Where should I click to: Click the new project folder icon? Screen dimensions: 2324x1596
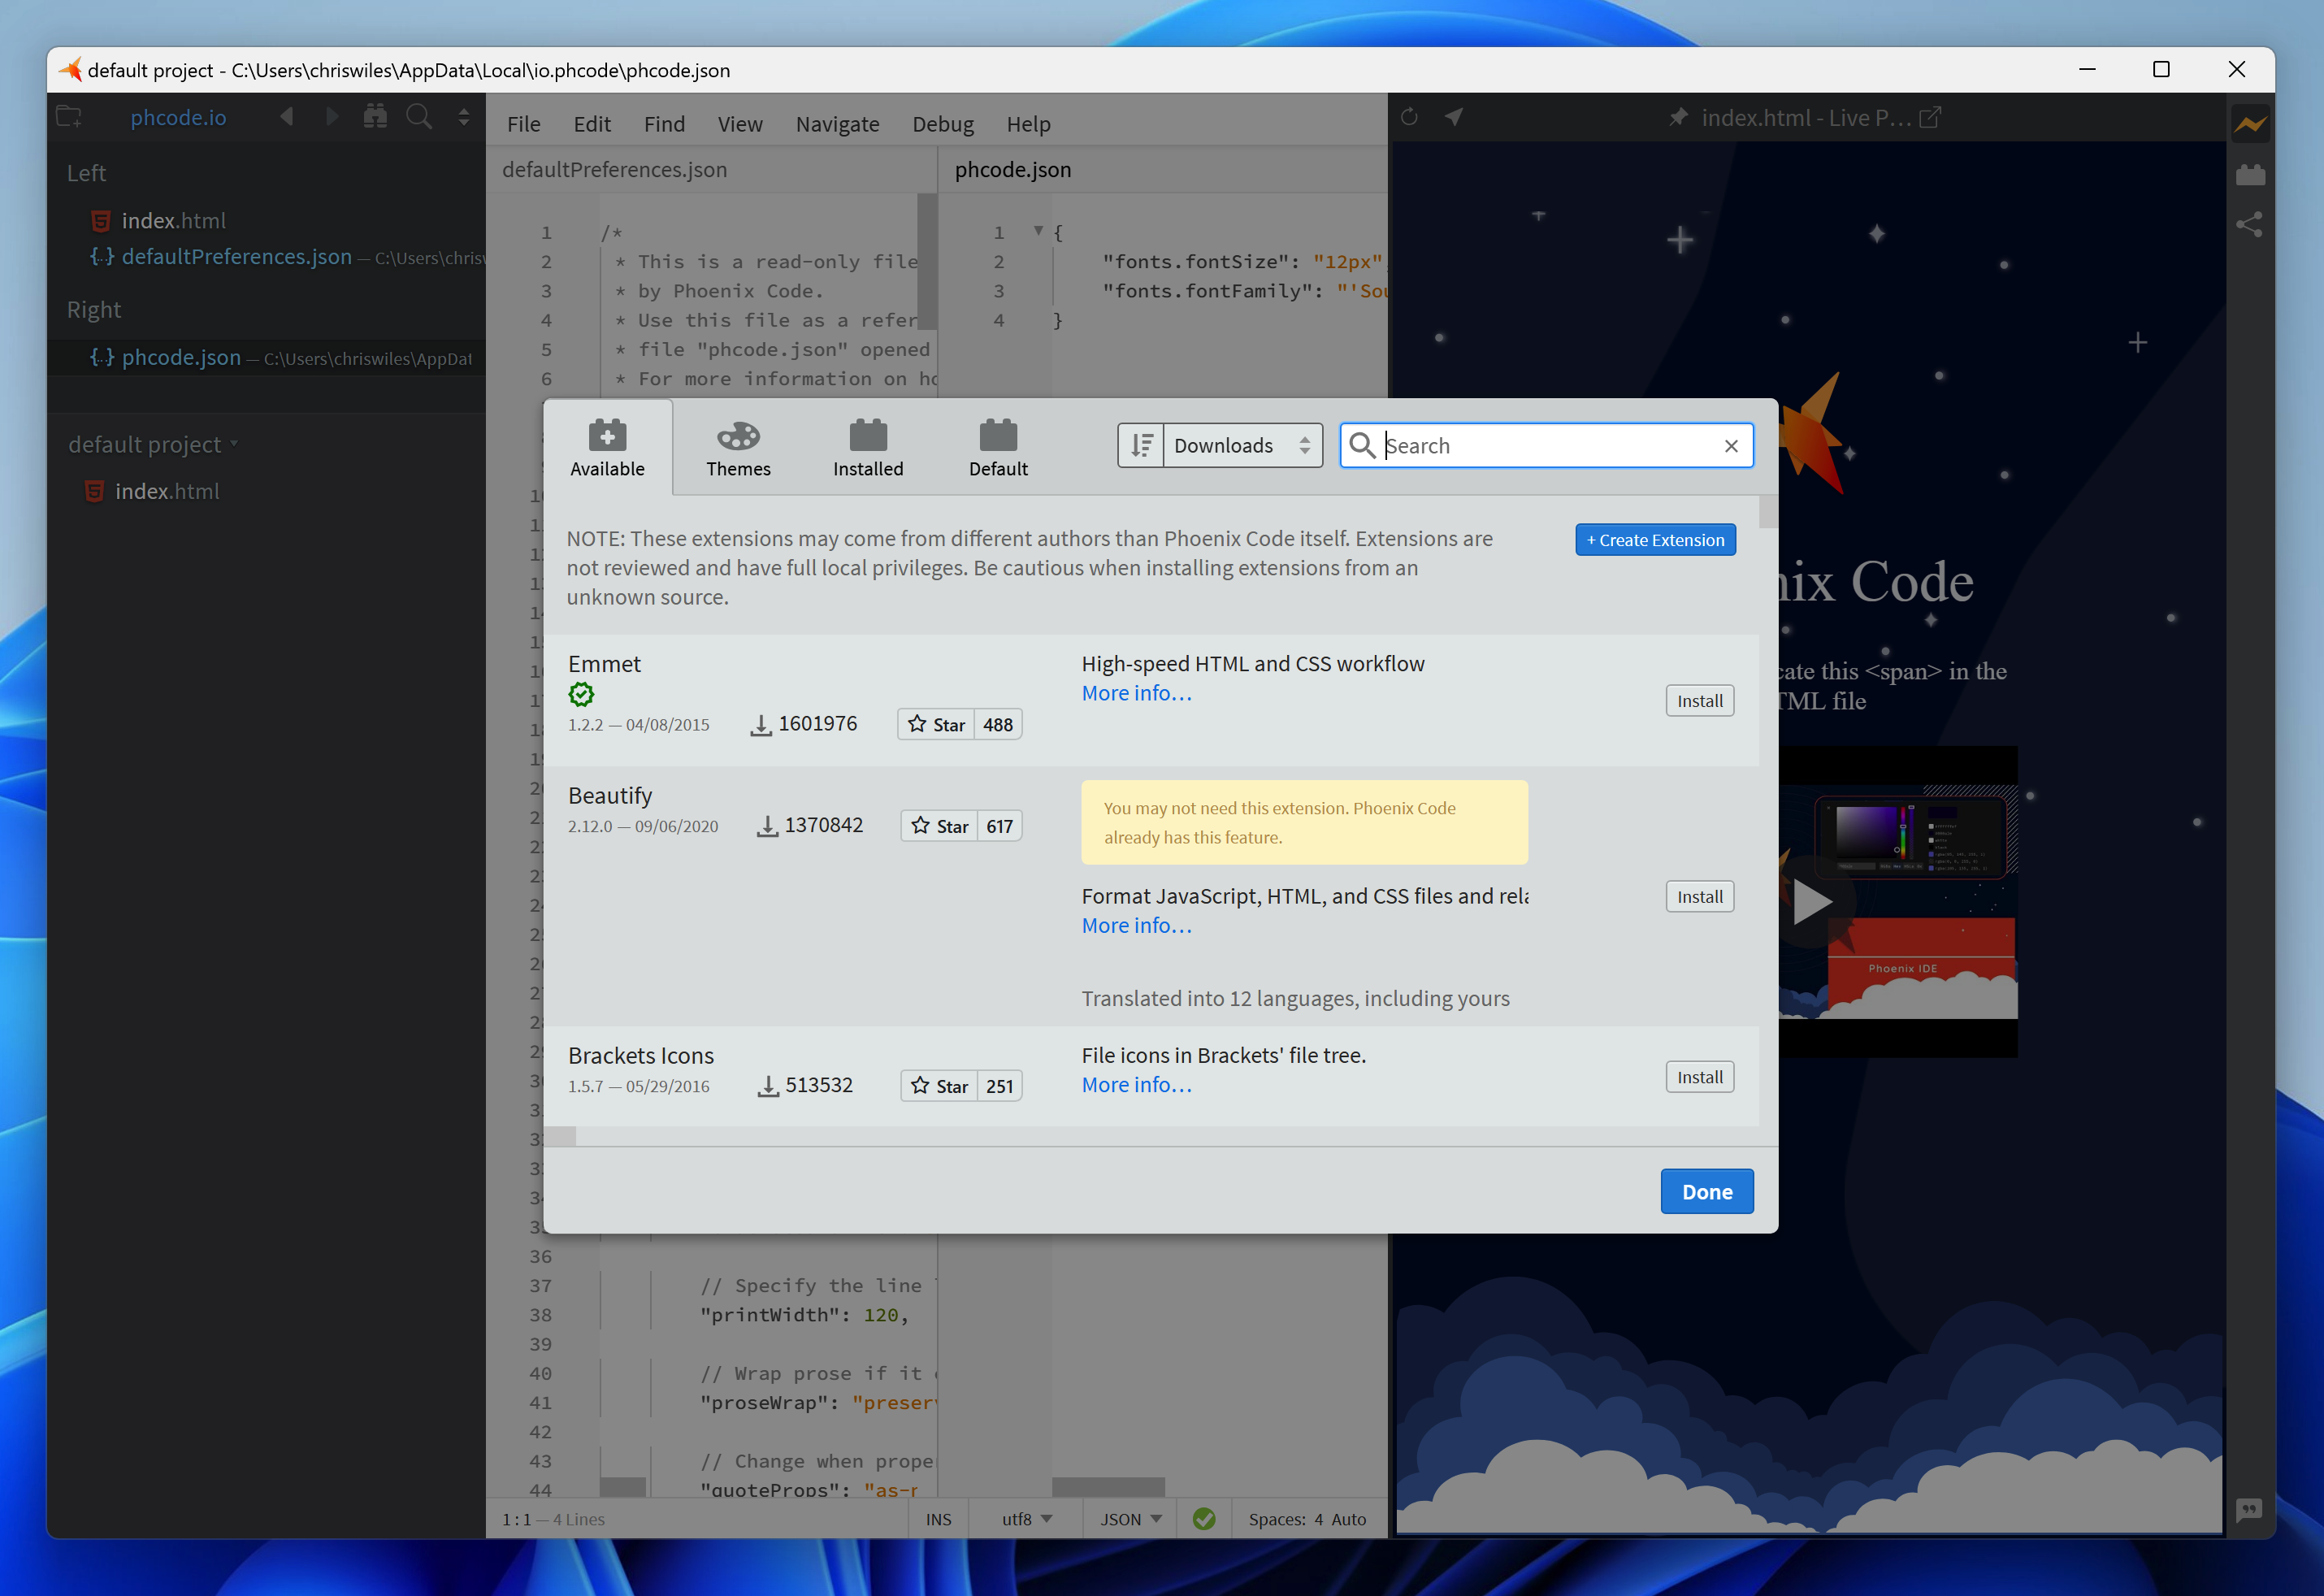click(x=69, y=117)
